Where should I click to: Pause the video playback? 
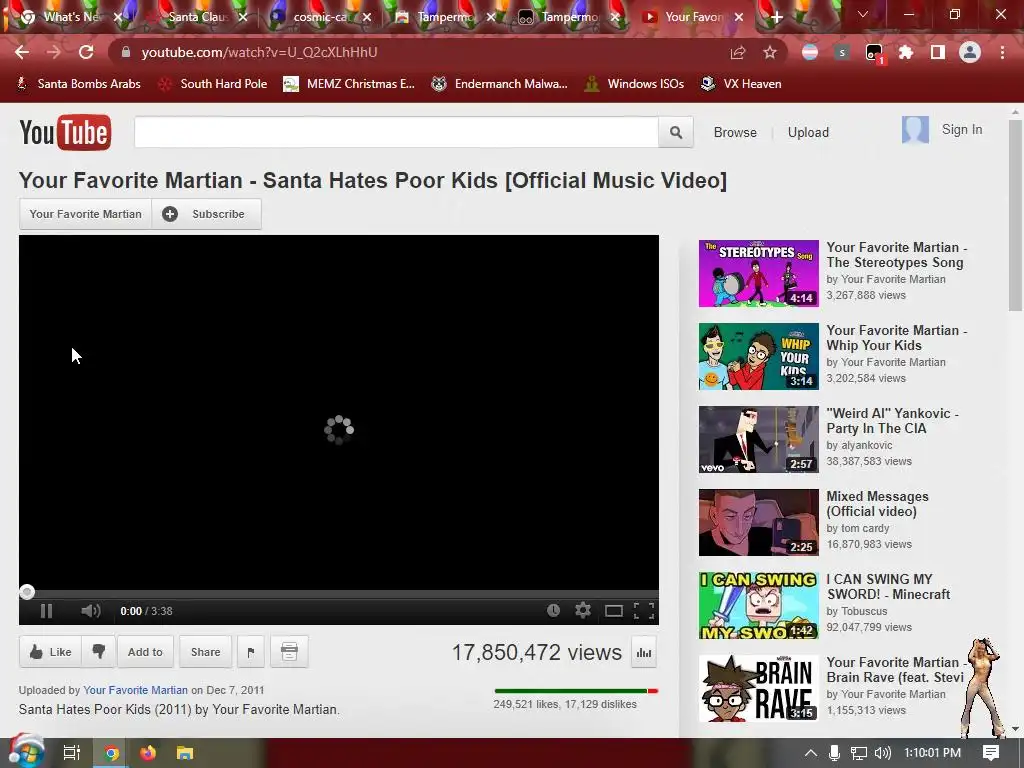tap(46, 611)
